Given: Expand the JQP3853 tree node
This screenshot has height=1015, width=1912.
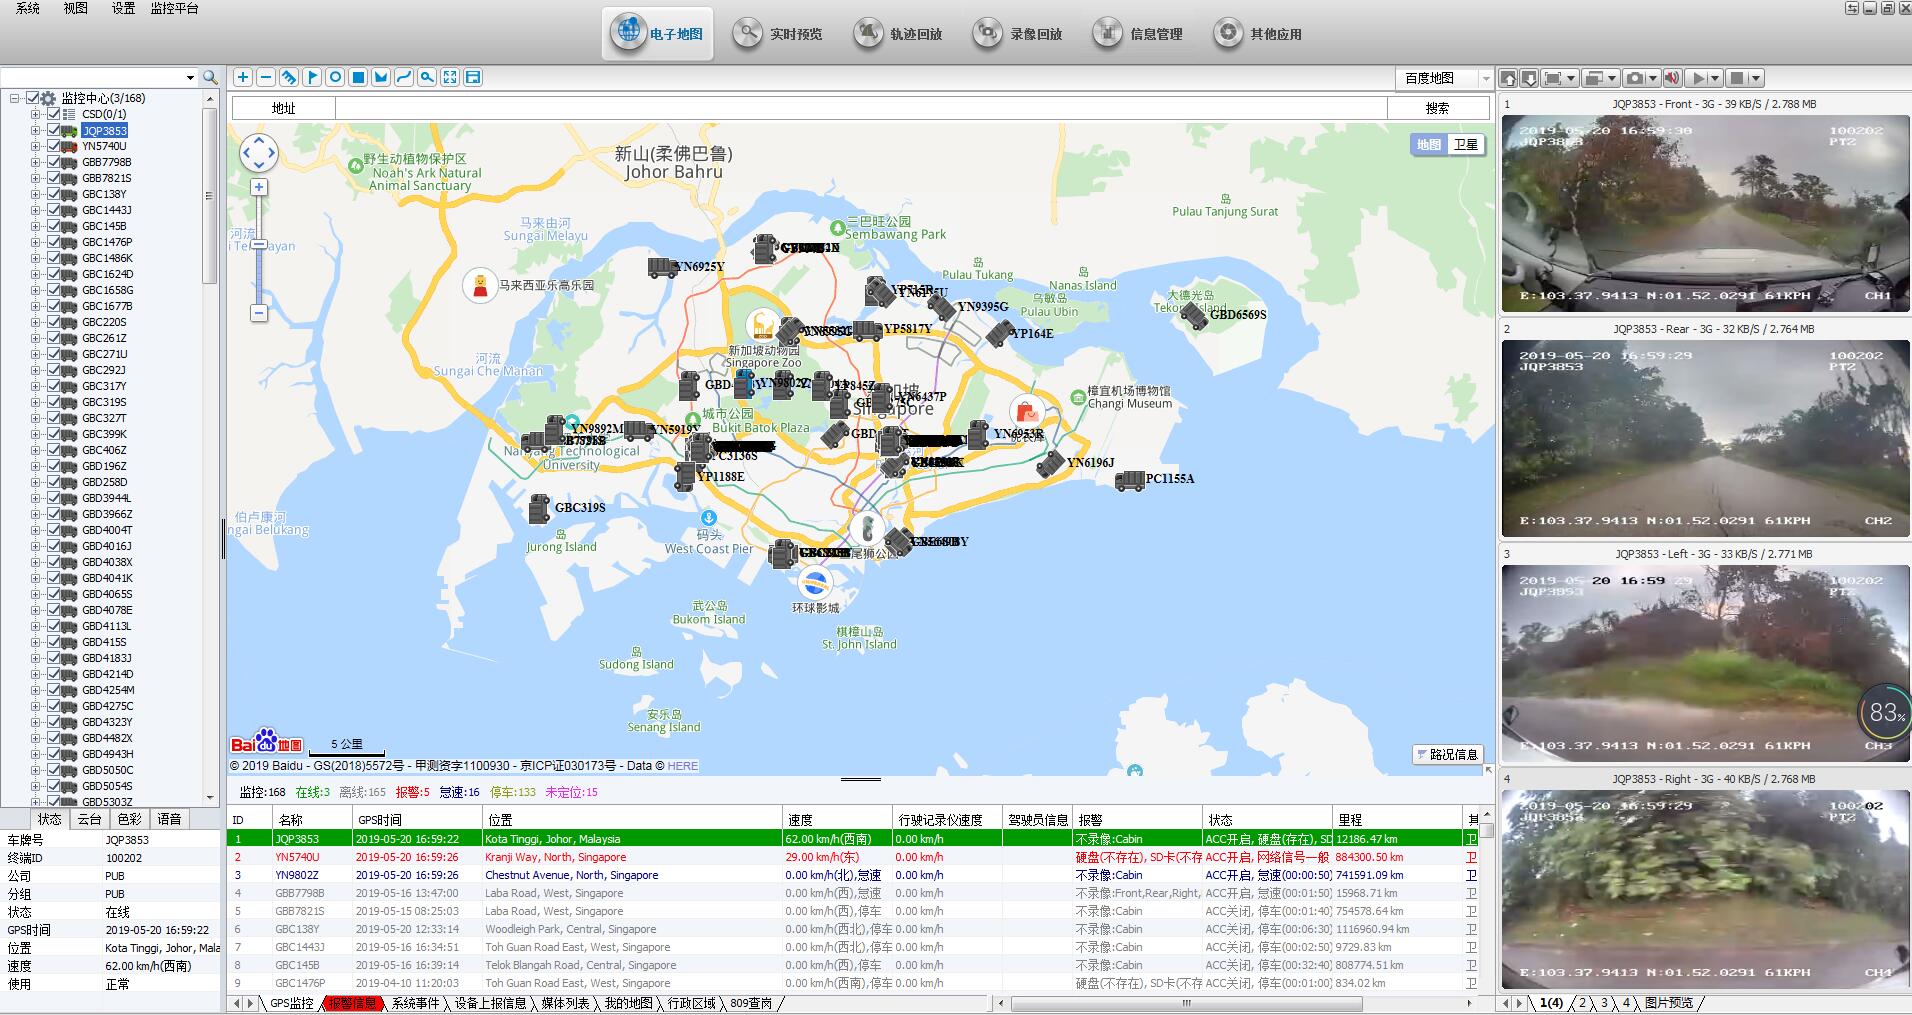Looking at the screenshot, I should (35, 130).
